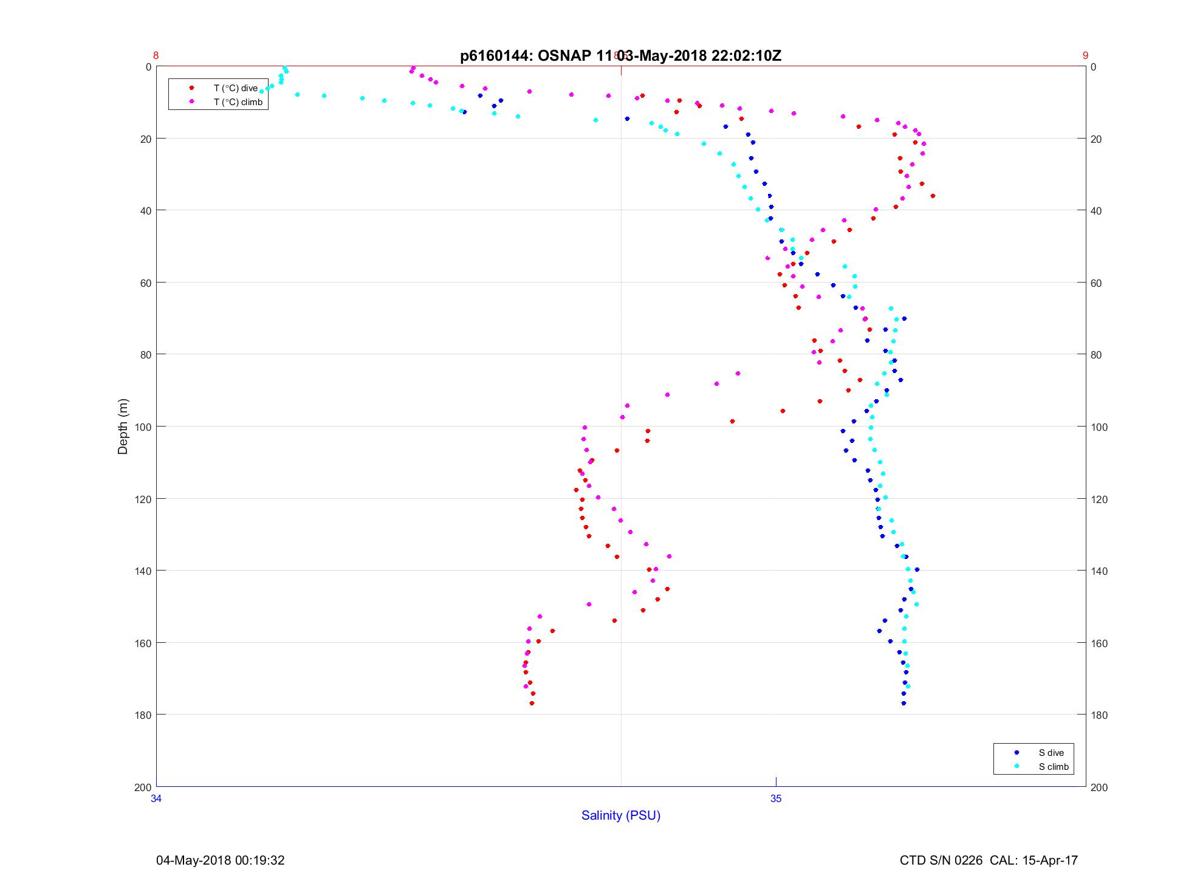Viewport: 1200px width, 885px height.
Task: Click right depth axis tick label 0
Action: (1094, 67)
